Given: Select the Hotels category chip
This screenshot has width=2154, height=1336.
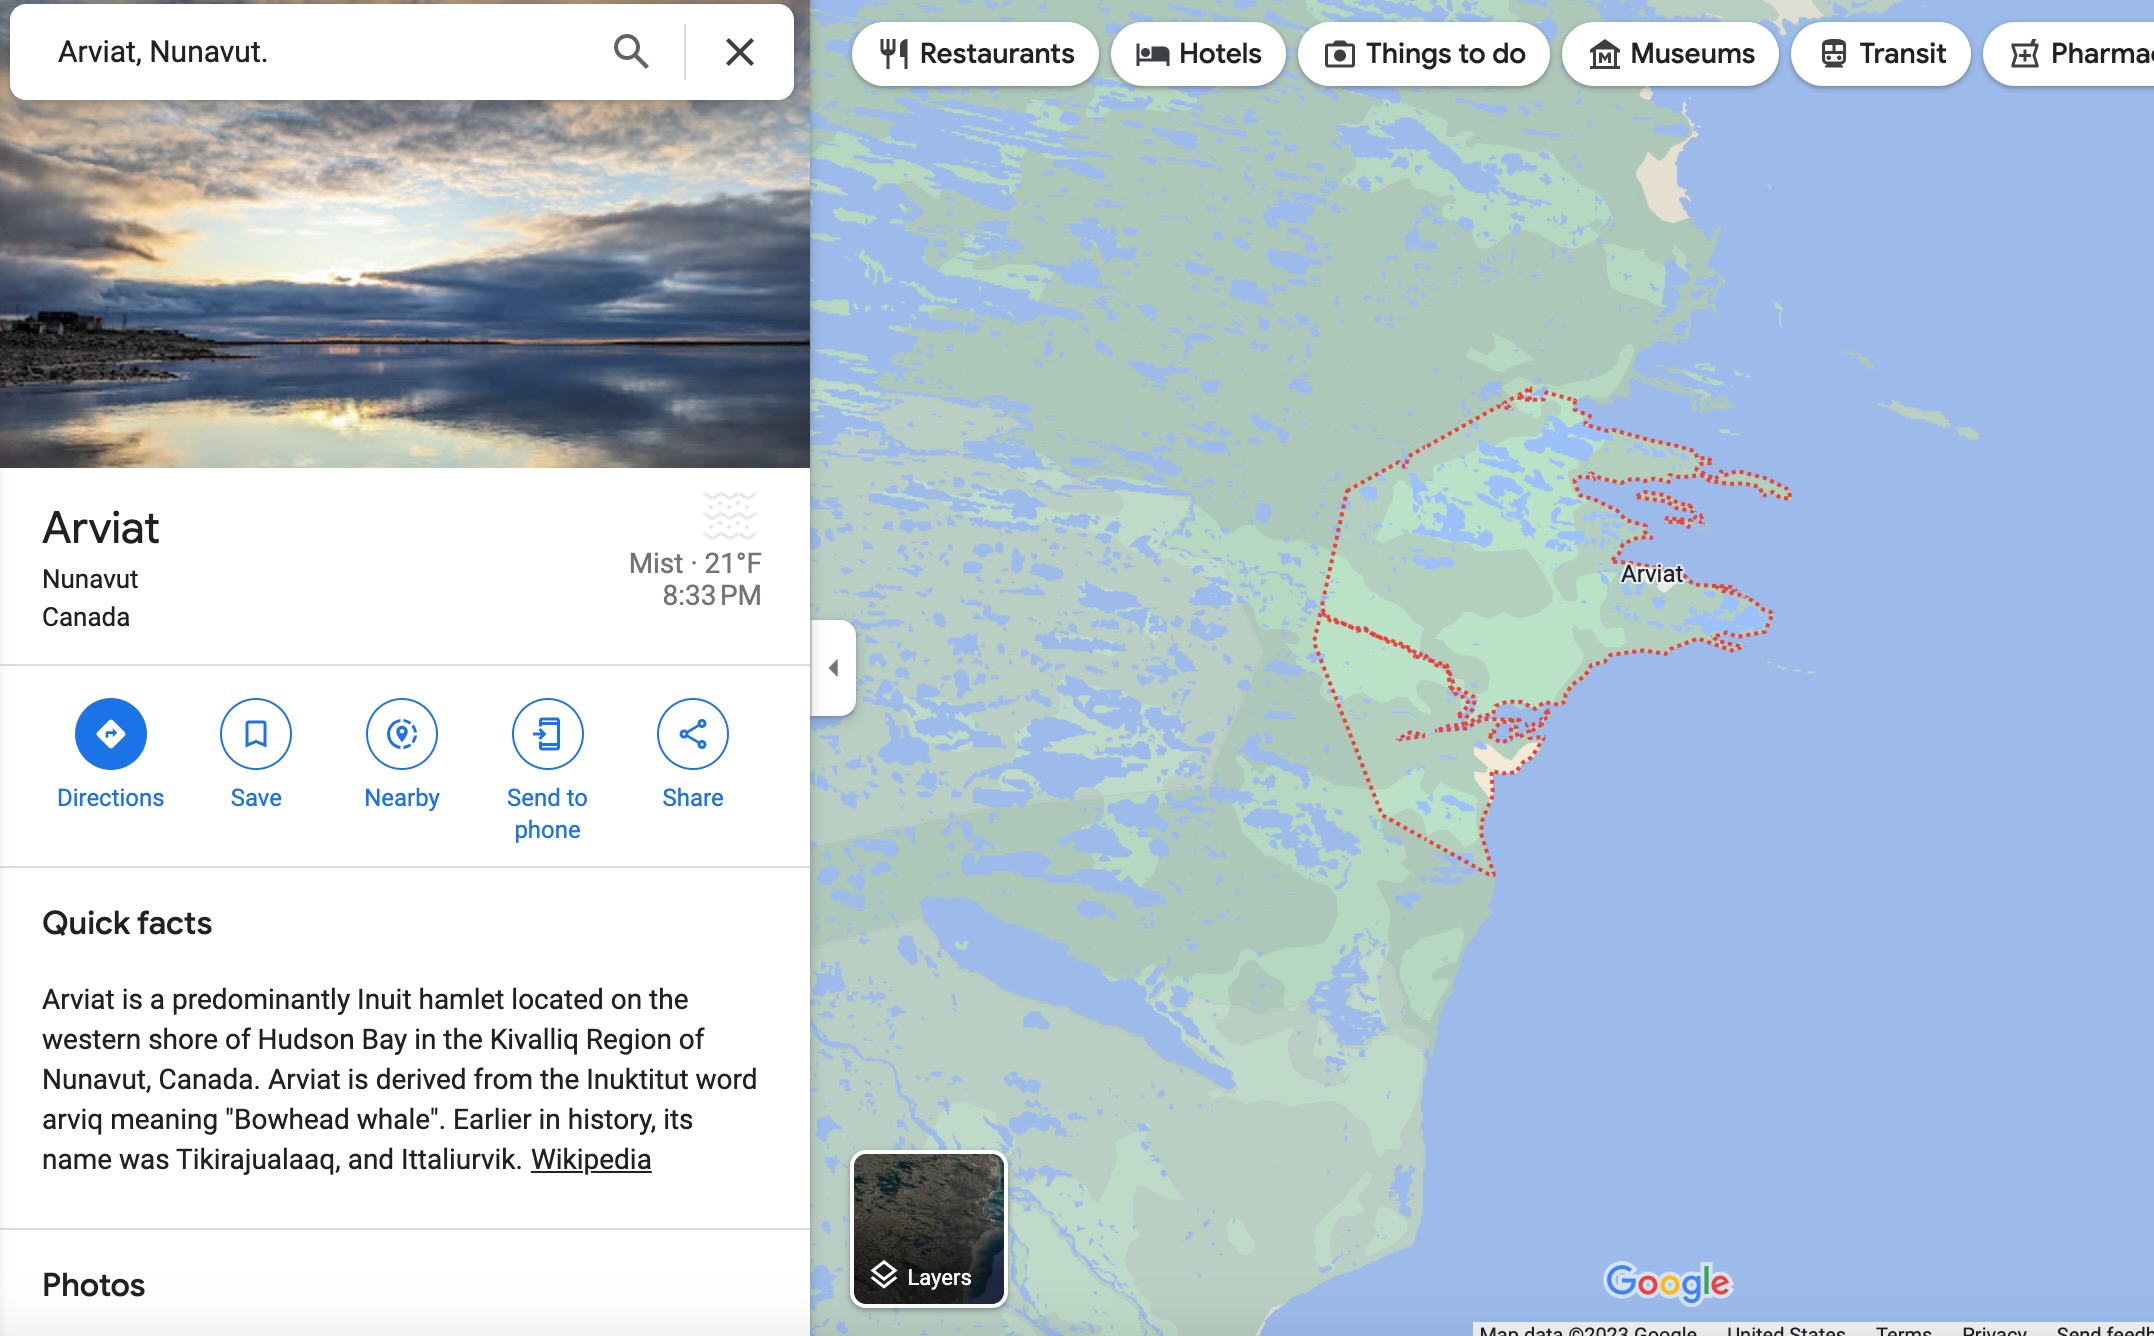Looking at the screenshot, I should (1198, 54).
